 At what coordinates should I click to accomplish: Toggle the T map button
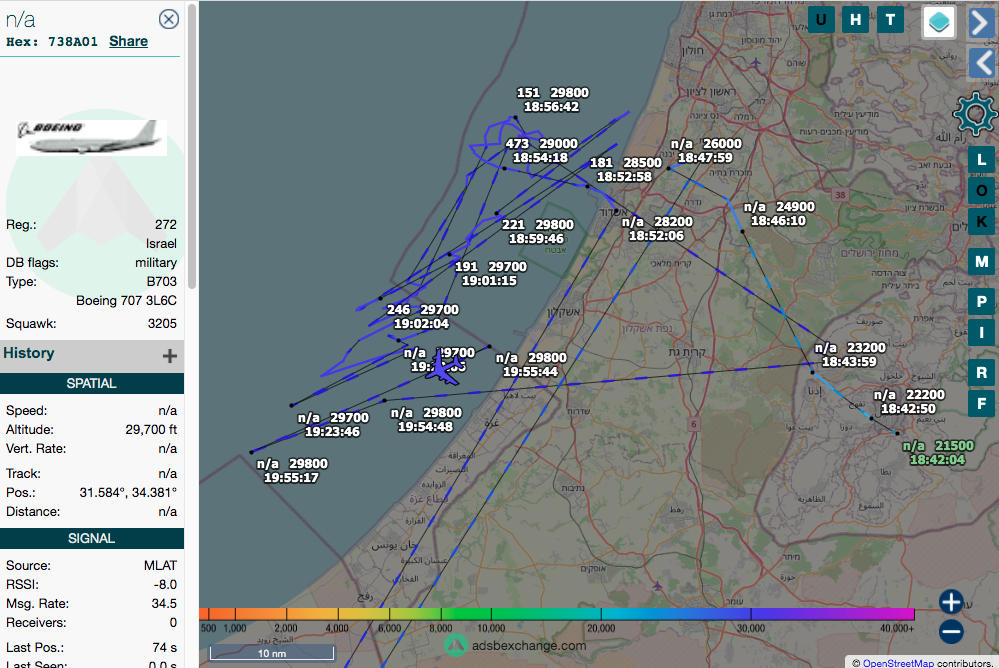(890, 20)
